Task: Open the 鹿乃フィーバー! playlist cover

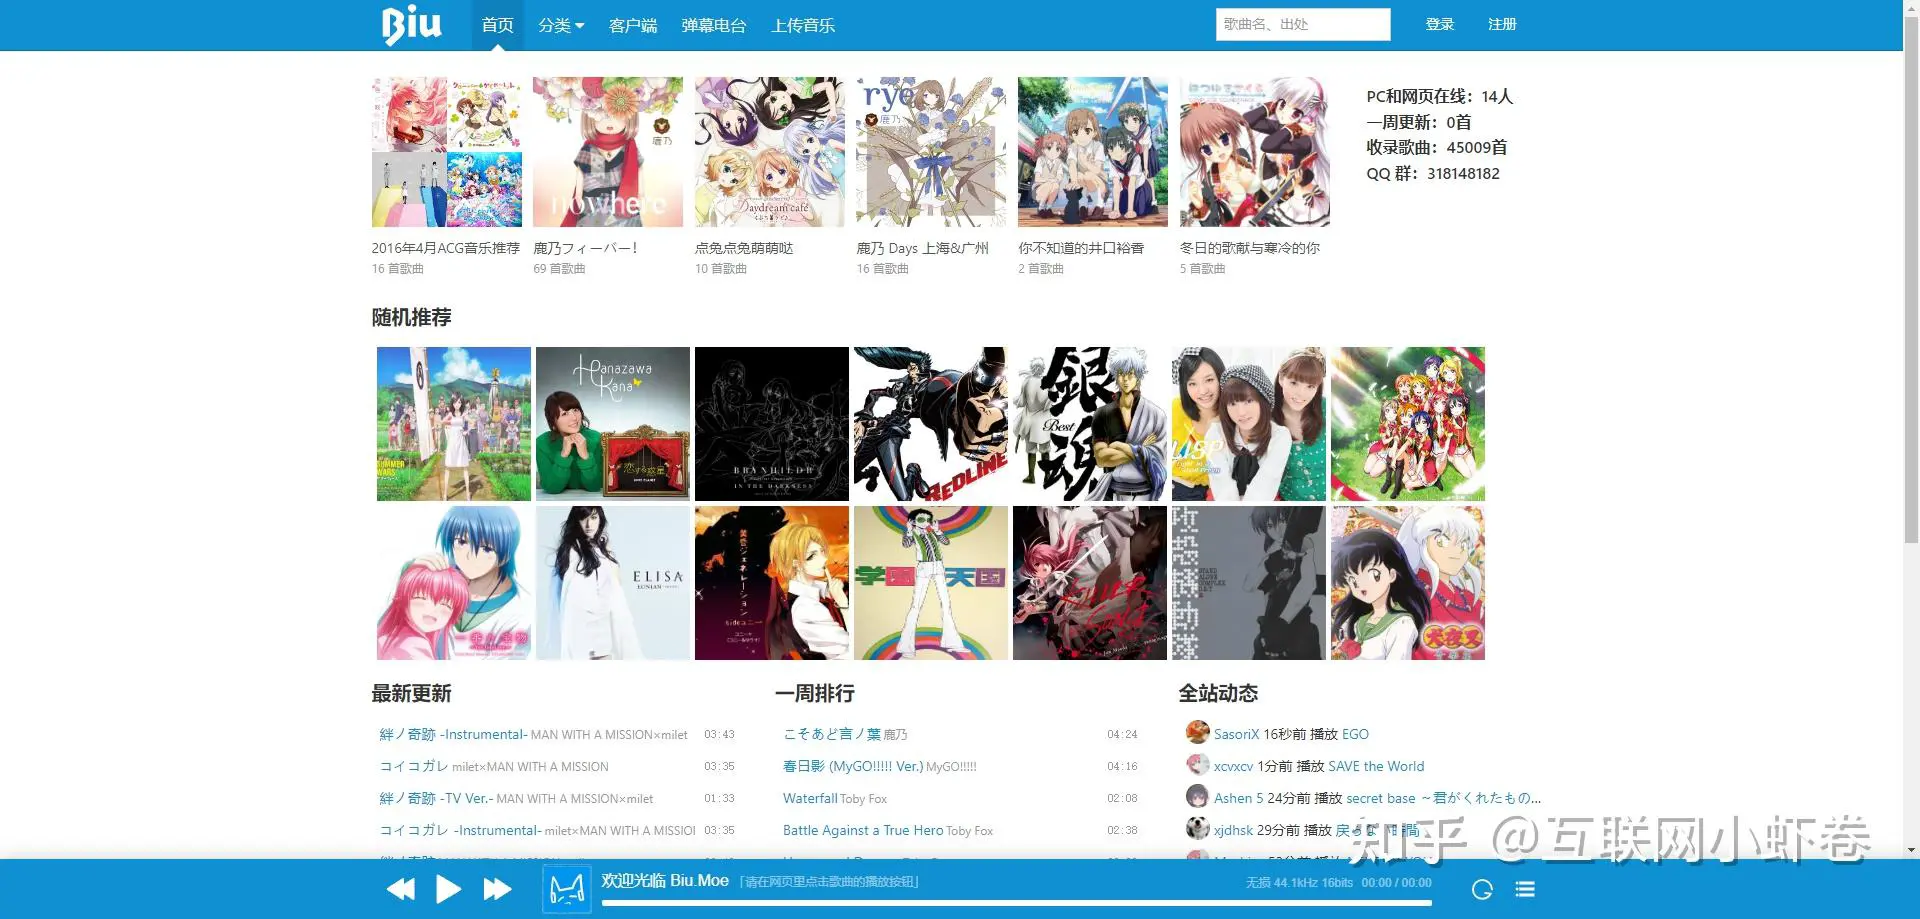Action: (x=608, y=152)
